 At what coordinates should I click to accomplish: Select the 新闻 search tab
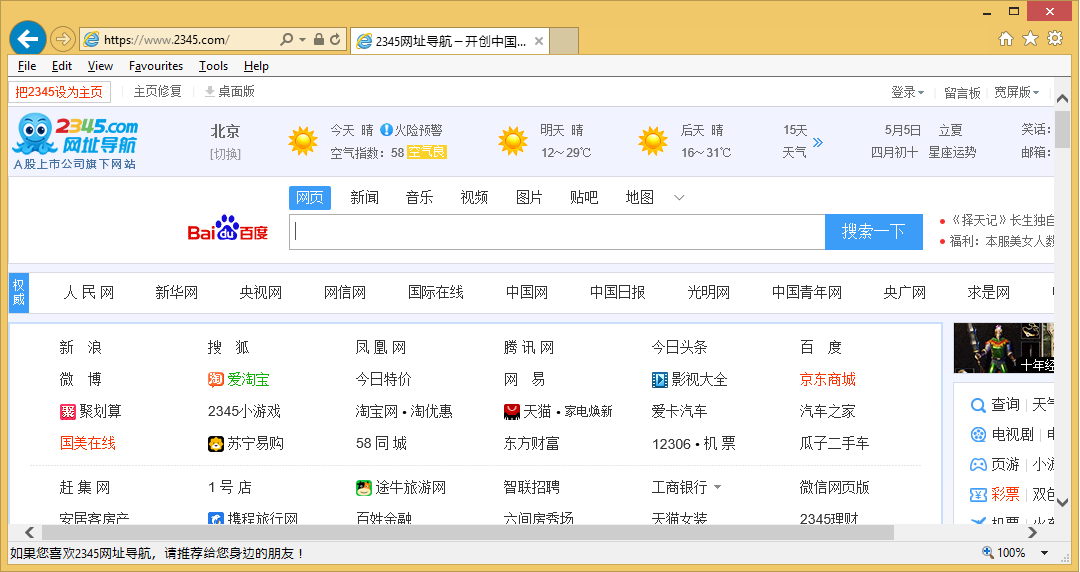pos(364,198)
